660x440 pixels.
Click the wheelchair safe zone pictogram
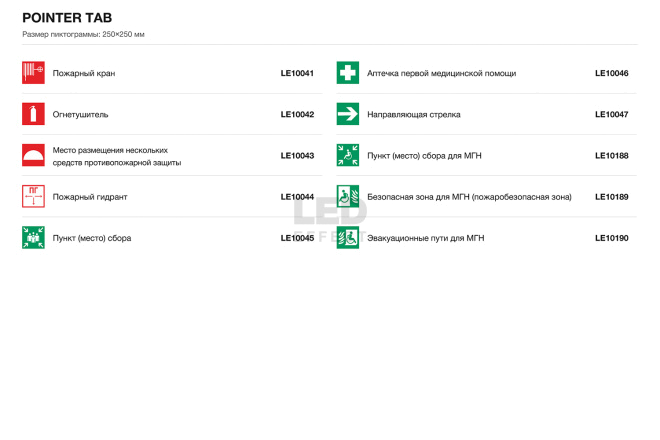coord(348,197)
